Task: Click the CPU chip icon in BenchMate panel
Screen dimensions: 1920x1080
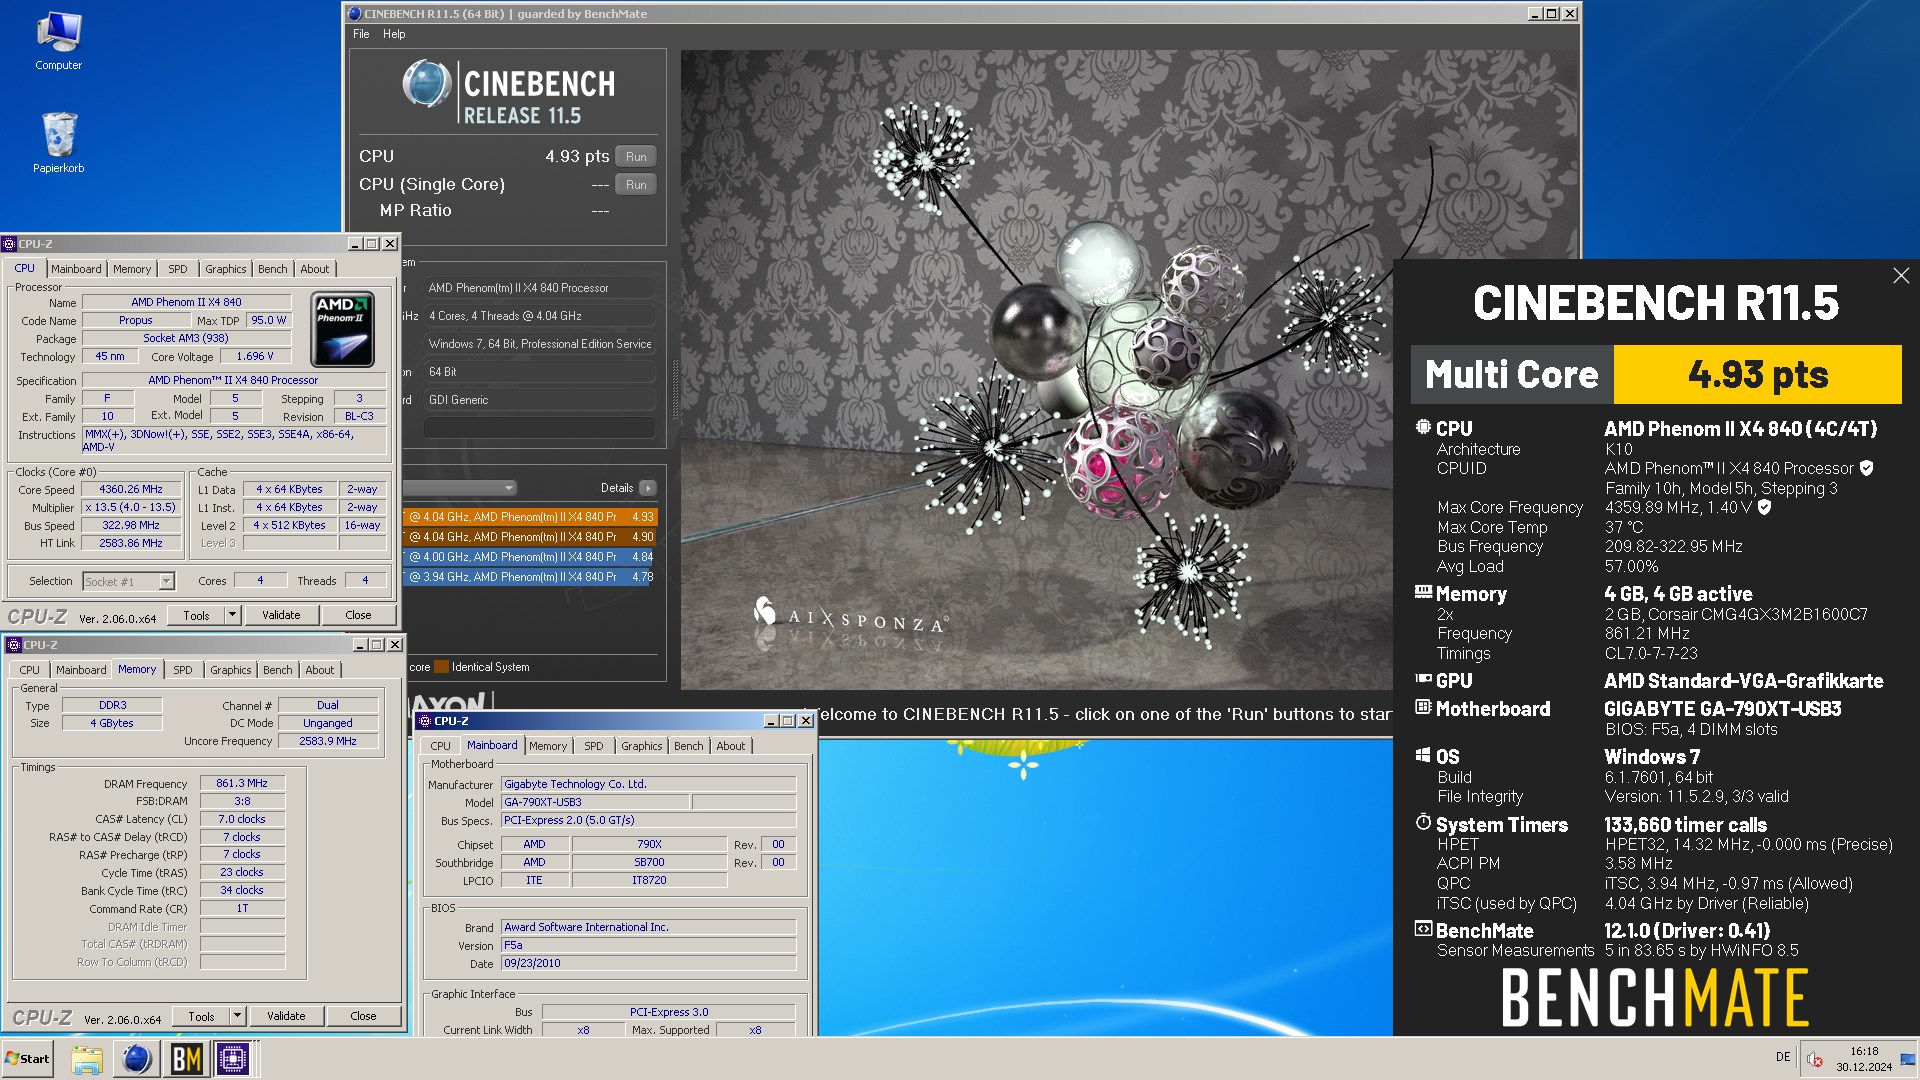Action: 1423,427
